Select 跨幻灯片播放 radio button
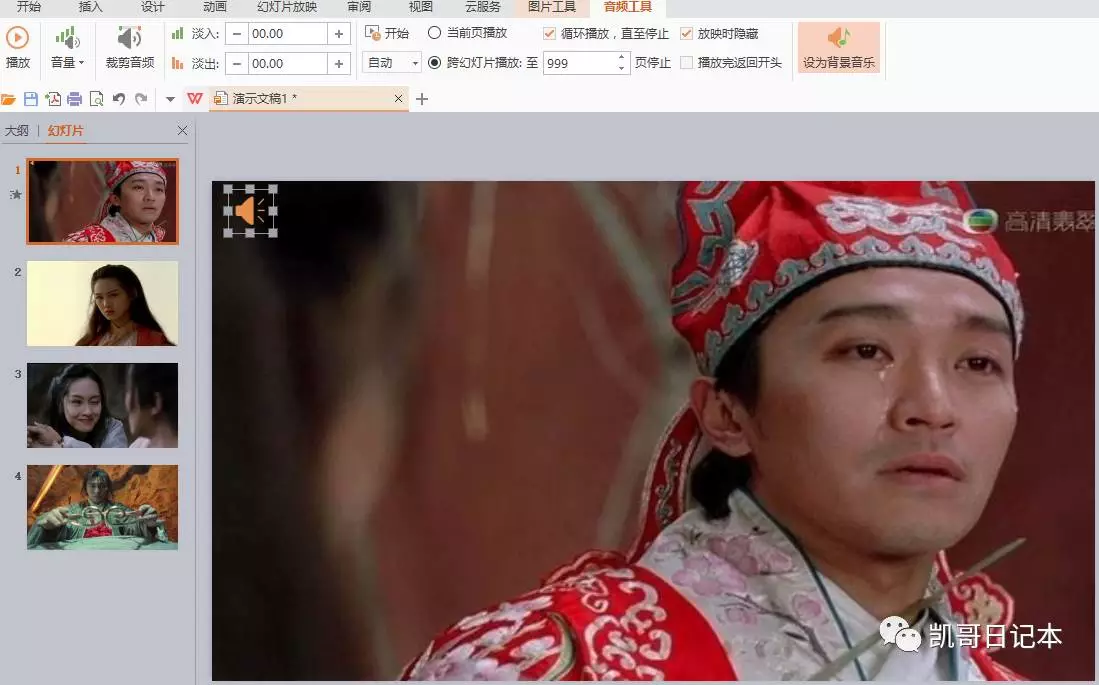The image size is (1099, 685). coord(434,62)
